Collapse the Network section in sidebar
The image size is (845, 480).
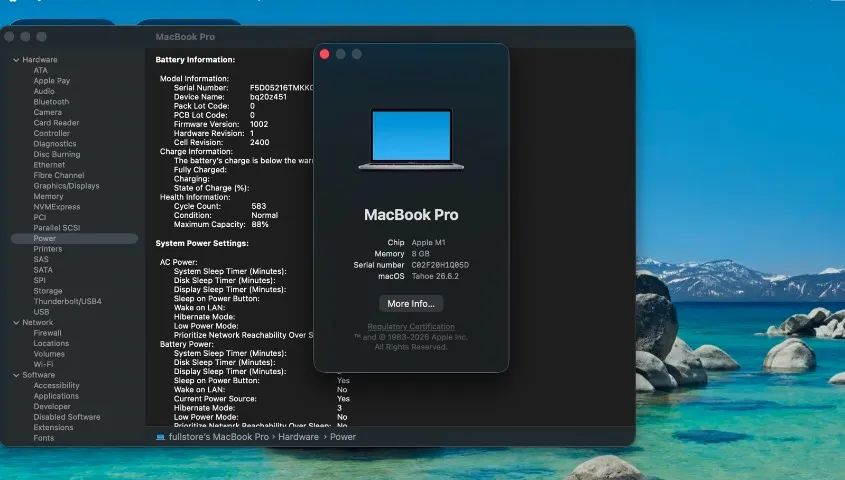(16, 323)
